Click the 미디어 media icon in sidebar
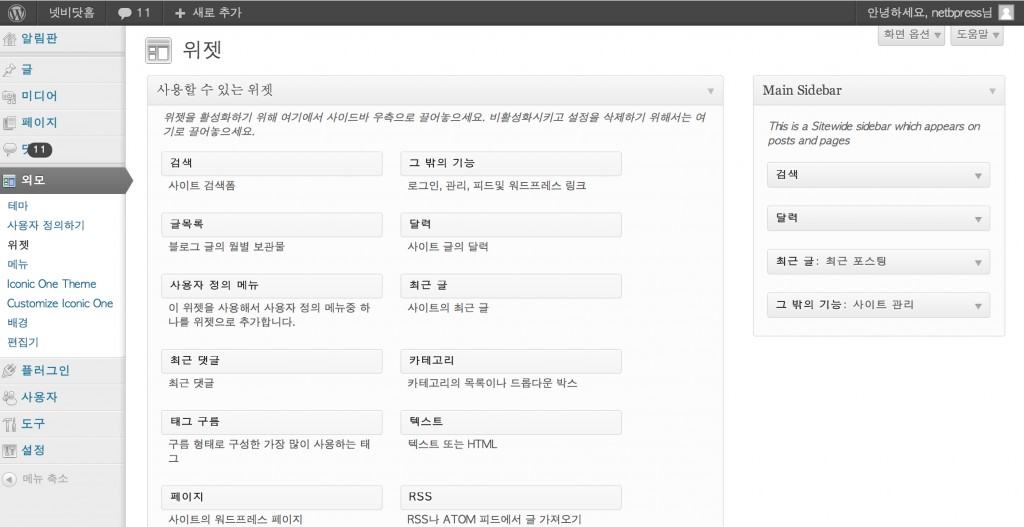The width and height of the screenshot is (1024, 527). [x=10, y=97]
